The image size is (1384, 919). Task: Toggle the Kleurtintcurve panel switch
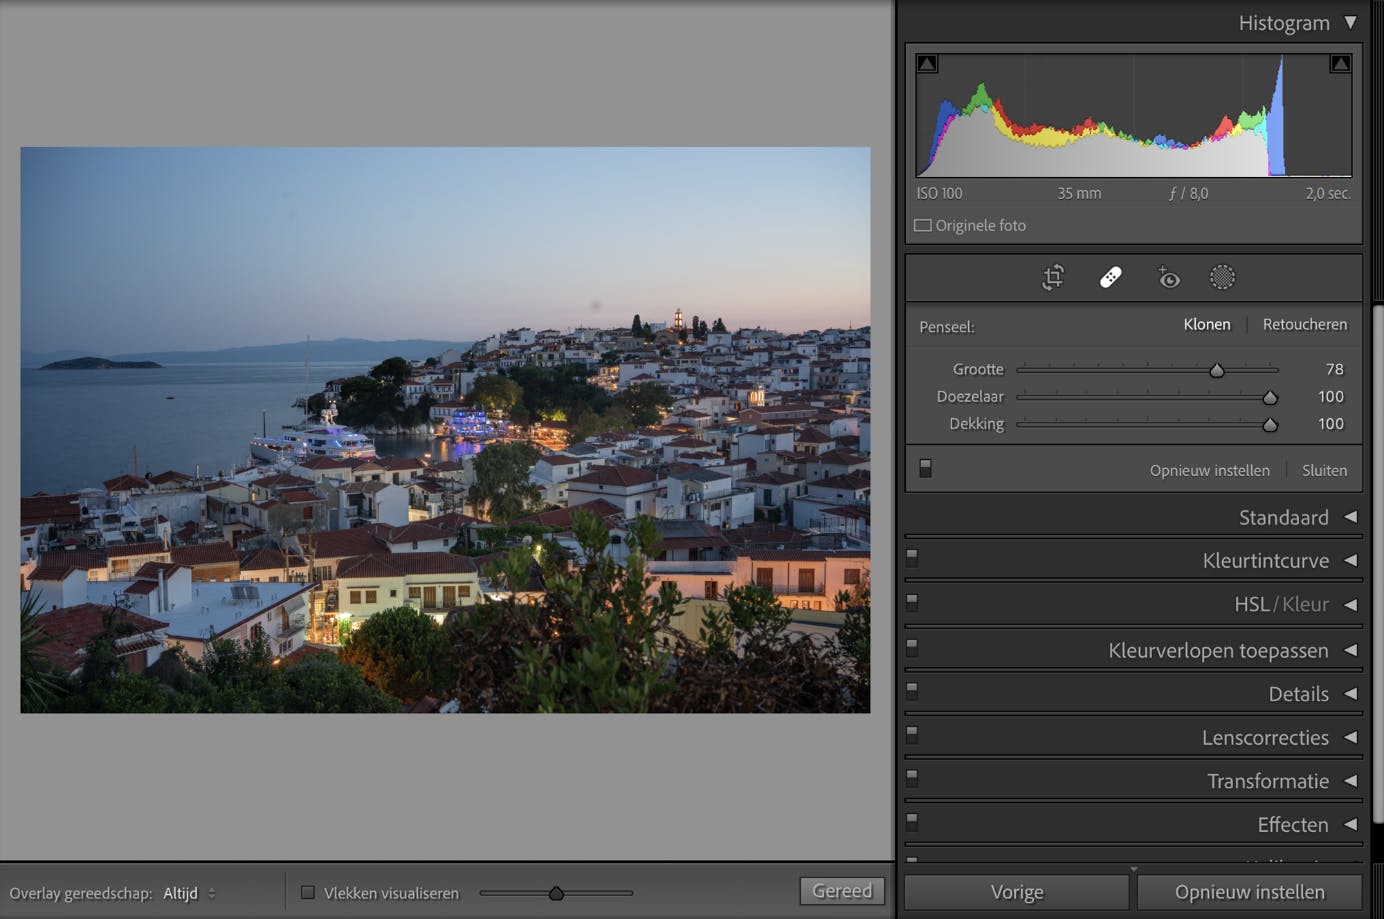(x=912, y=559)
